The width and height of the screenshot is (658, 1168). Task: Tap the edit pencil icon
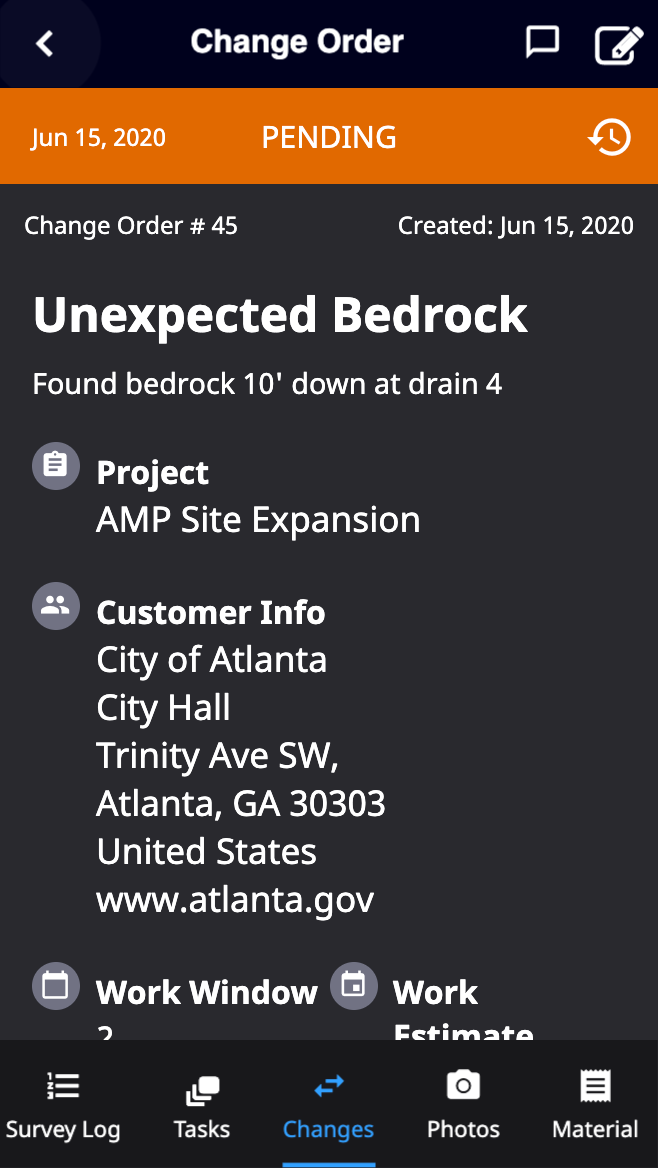click(619, 45)
